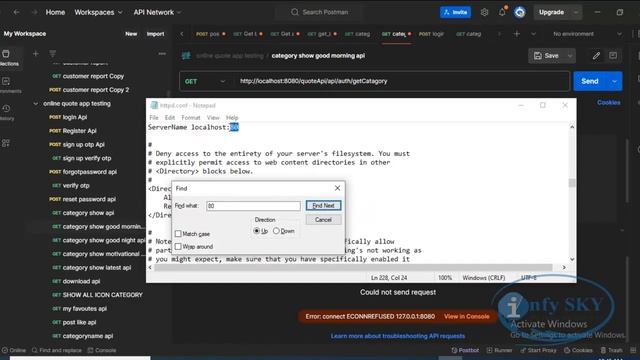Open Find and replace in status bar
640x360 pixels.
(x=57, y=350)
